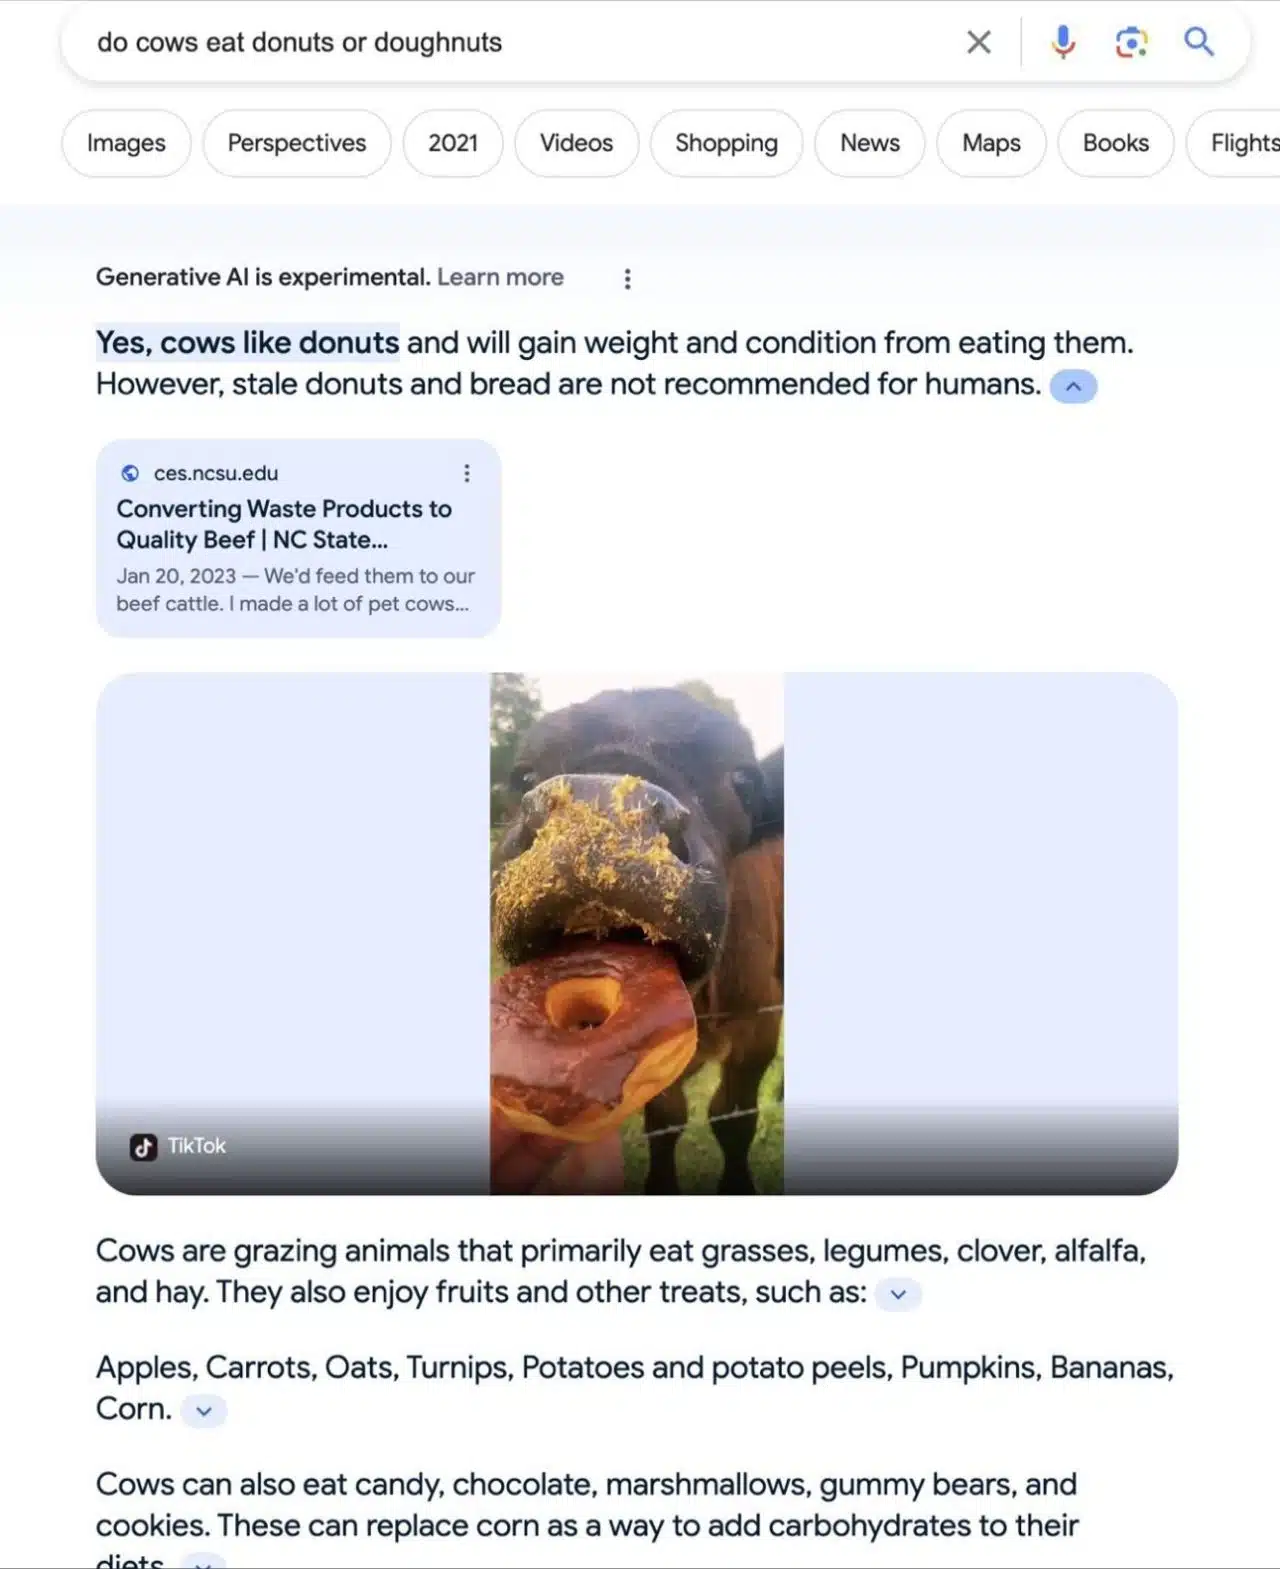Open three-dot menu on ces.ncsu.edu card
This screenshot has height=1569, width=1280.
[467, 473]
